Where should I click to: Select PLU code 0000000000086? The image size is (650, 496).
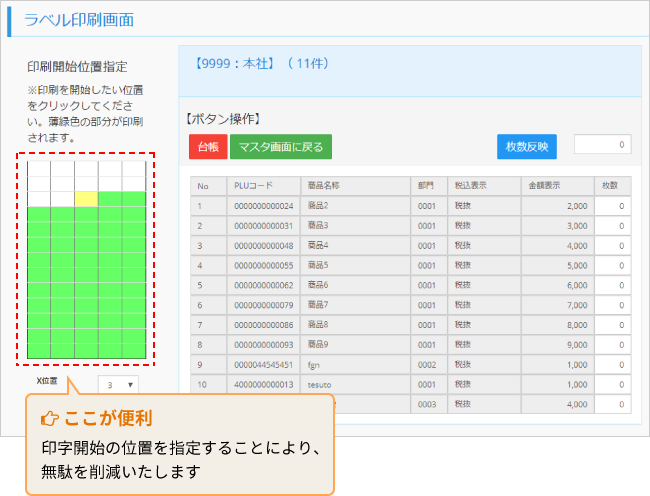(264, 325)
